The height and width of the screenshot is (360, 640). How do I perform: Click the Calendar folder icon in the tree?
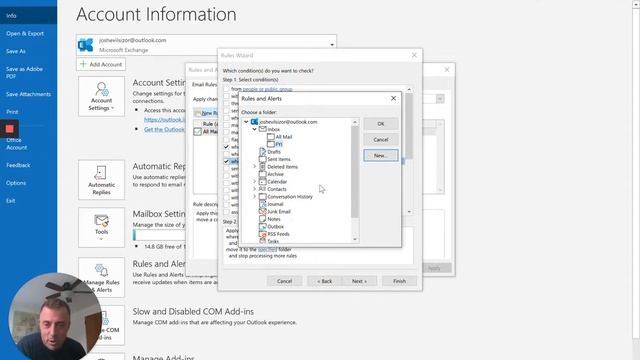(x=262, y=181)
